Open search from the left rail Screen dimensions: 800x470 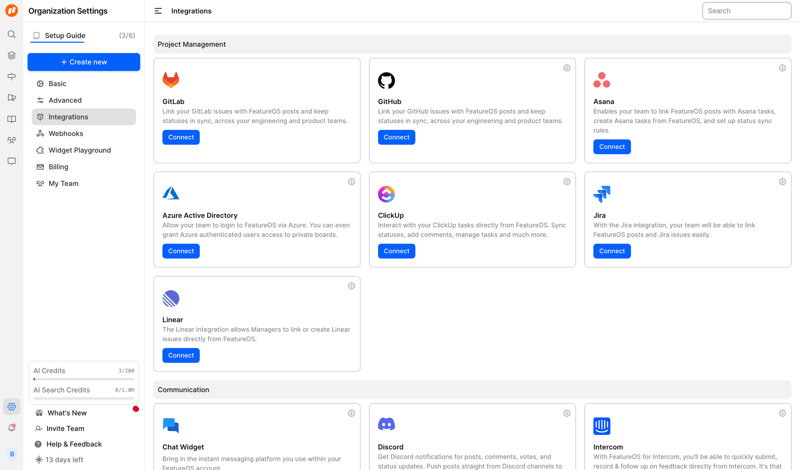coord(11,34)
